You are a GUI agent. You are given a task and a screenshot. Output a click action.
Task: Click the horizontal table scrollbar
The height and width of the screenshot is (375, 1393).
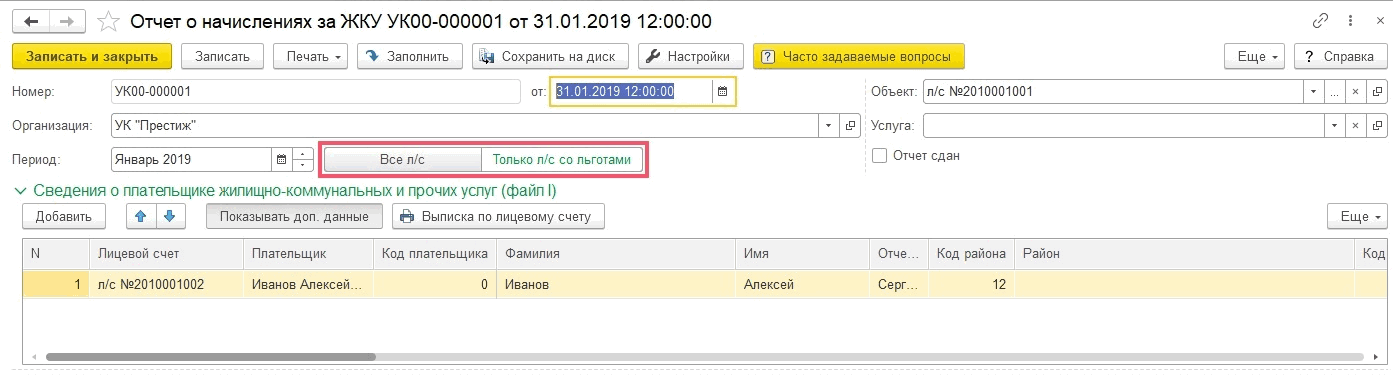click(x=211, y=356)
